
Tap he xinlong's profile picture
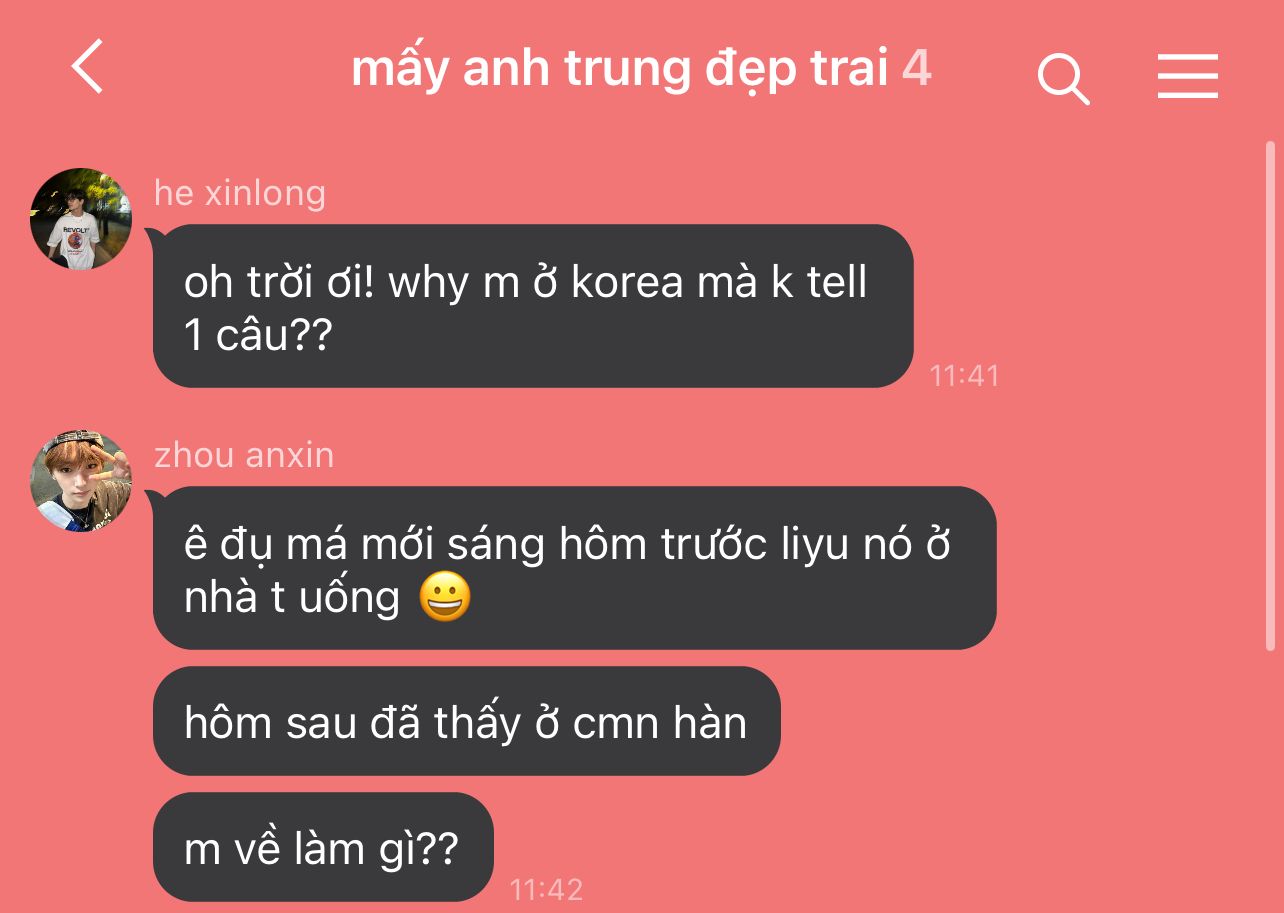[81, 218]
